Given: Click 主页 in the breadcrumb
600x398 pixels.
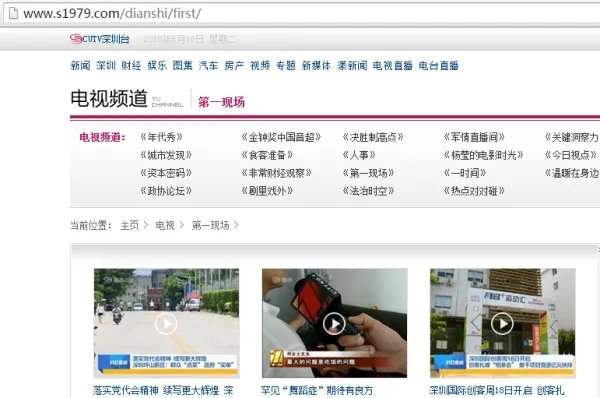Looking at the screenshot, I should click(x=130, y=225).
